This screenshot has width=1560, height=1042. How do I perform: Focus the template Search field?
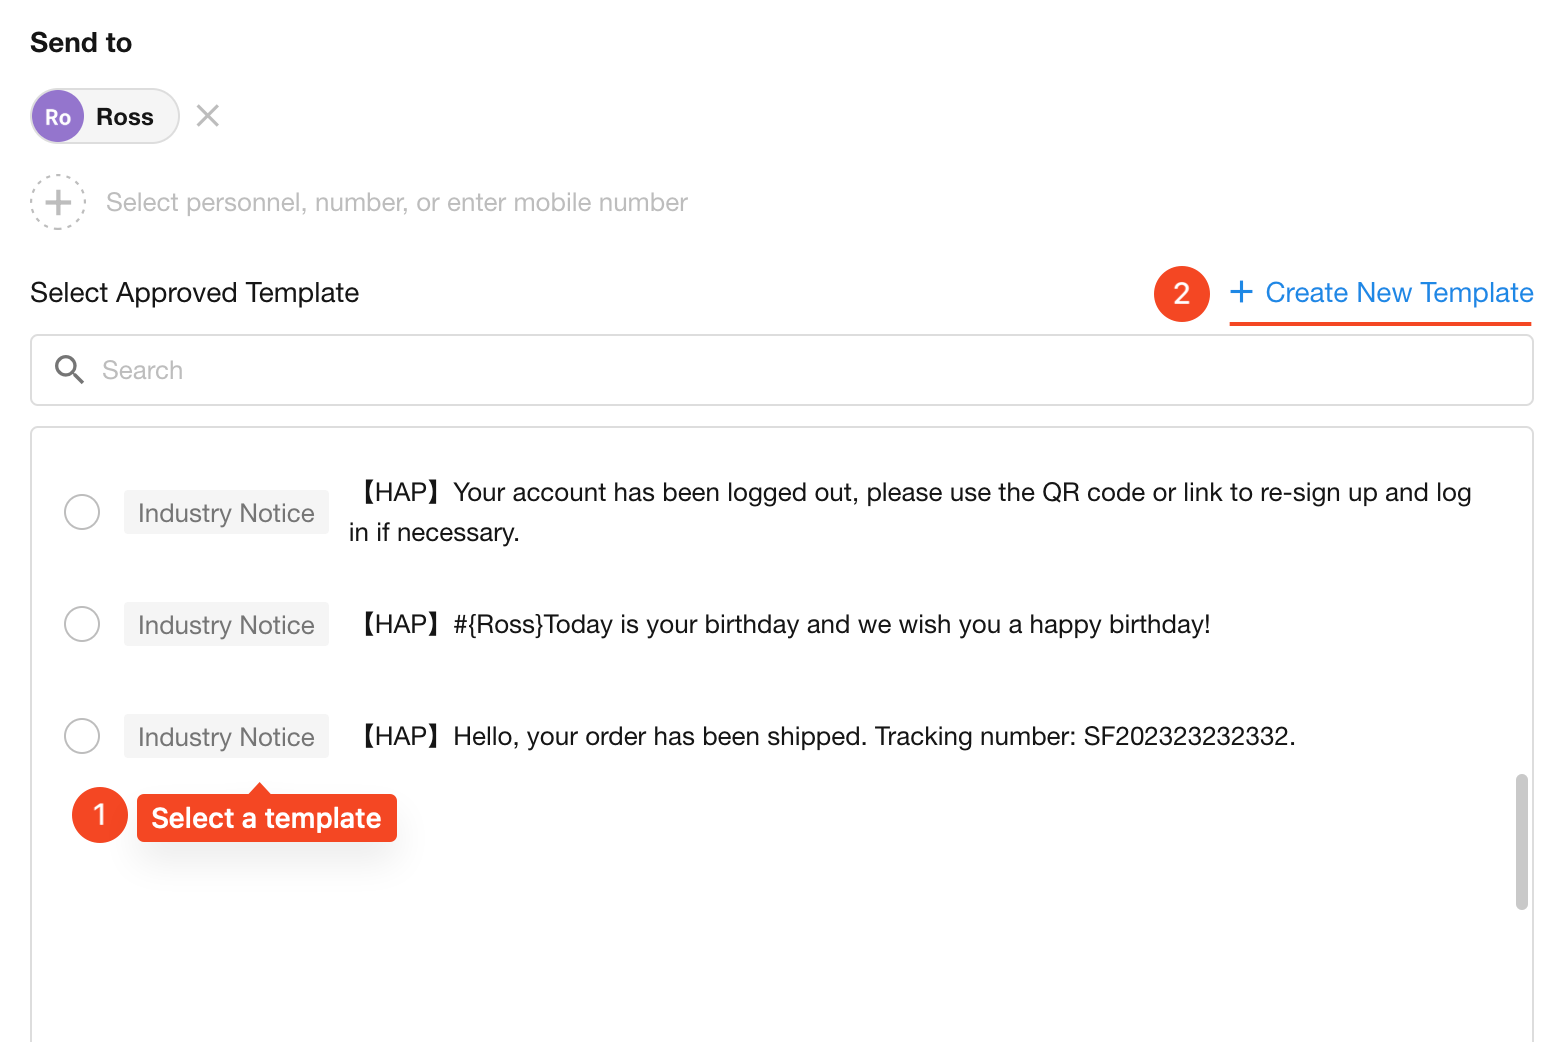point(800,370)
